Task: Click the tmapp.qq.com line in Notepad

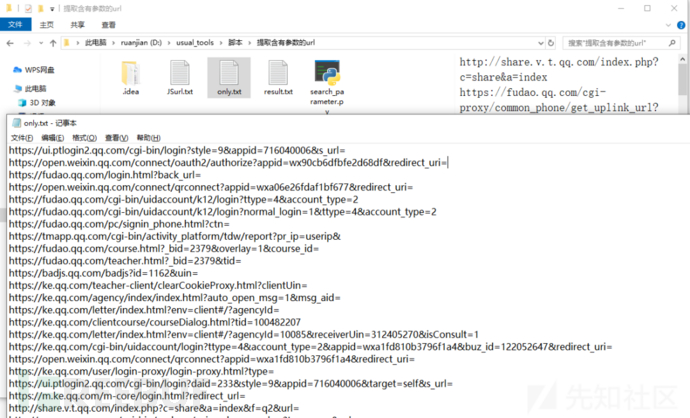Action: point(175,236)
